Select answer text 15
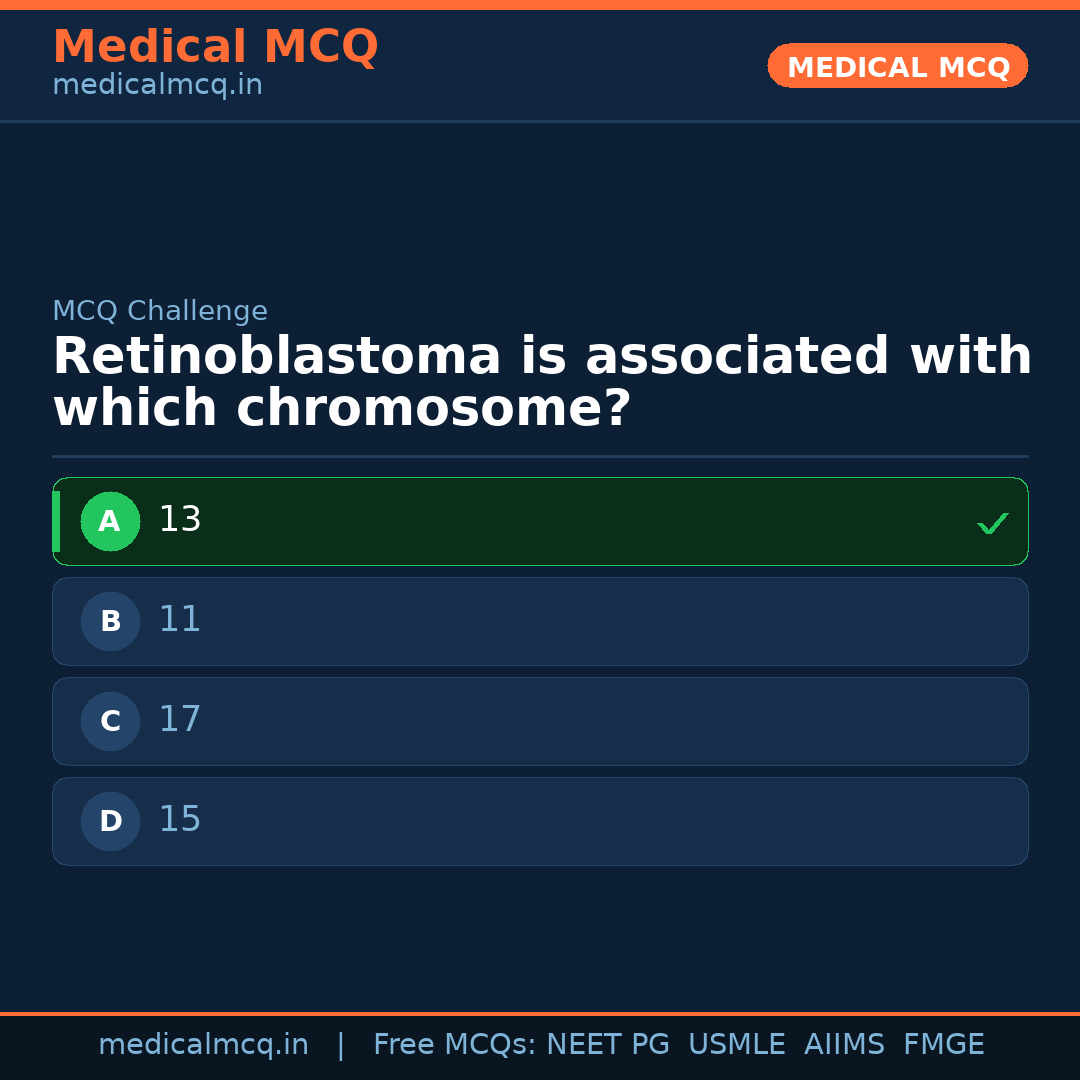Image resolution: width=1080 pixels, height=1080 pixels. point(180,820)
